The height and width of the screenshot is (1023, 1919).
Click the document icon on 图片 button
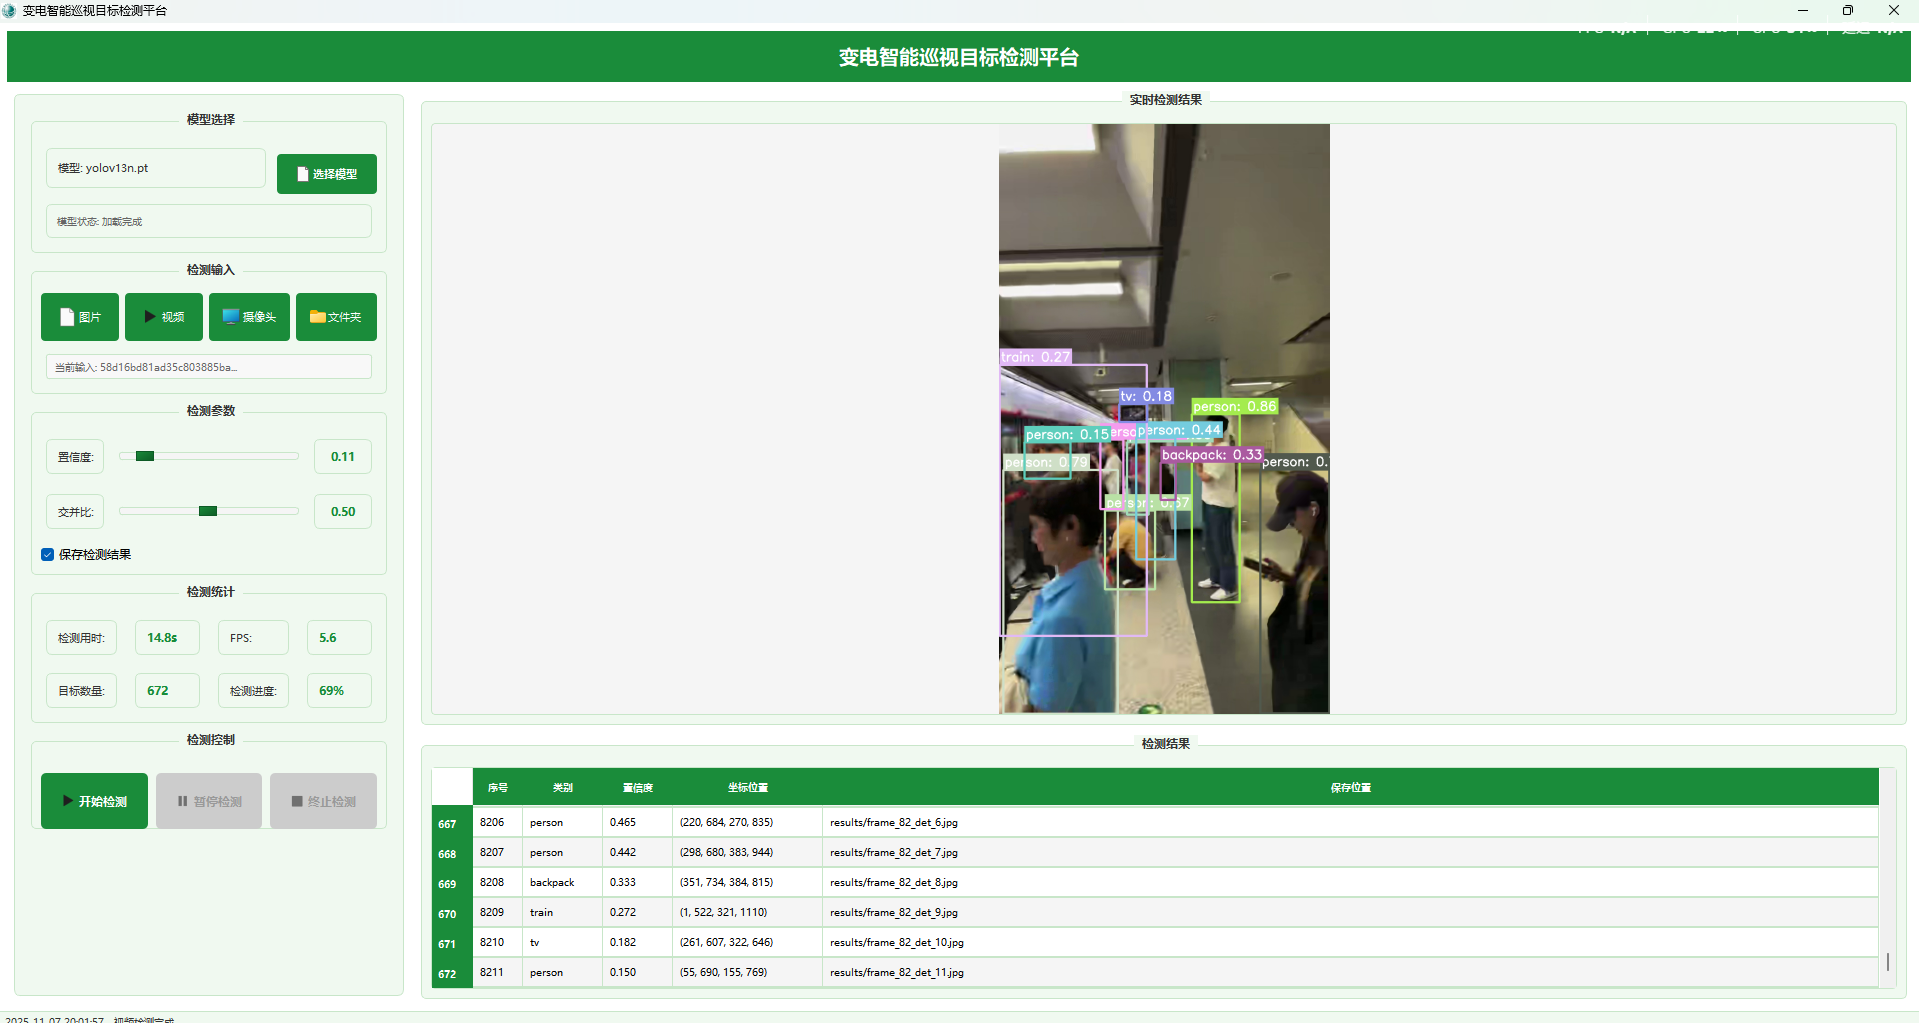click(67, 317)
